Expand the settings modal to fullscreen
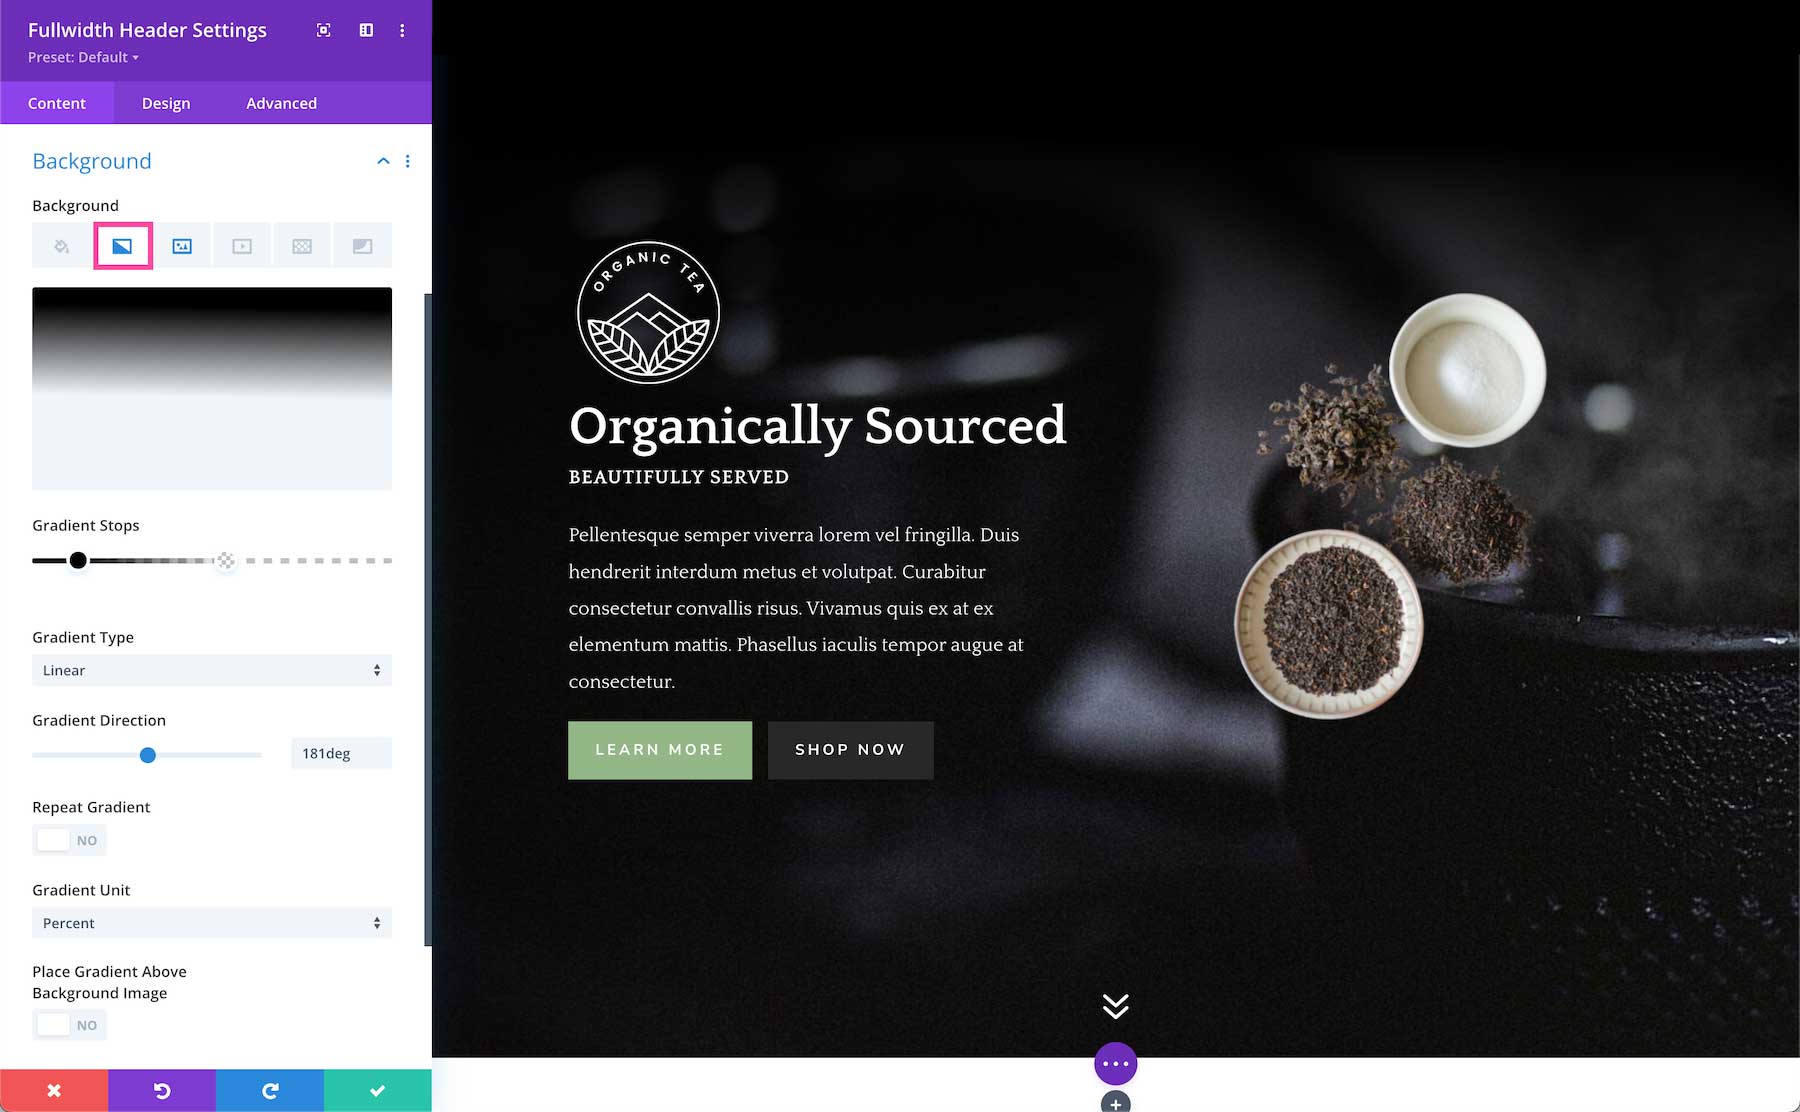Viewport: 1800px width, 1112px height. pos(323,30)
